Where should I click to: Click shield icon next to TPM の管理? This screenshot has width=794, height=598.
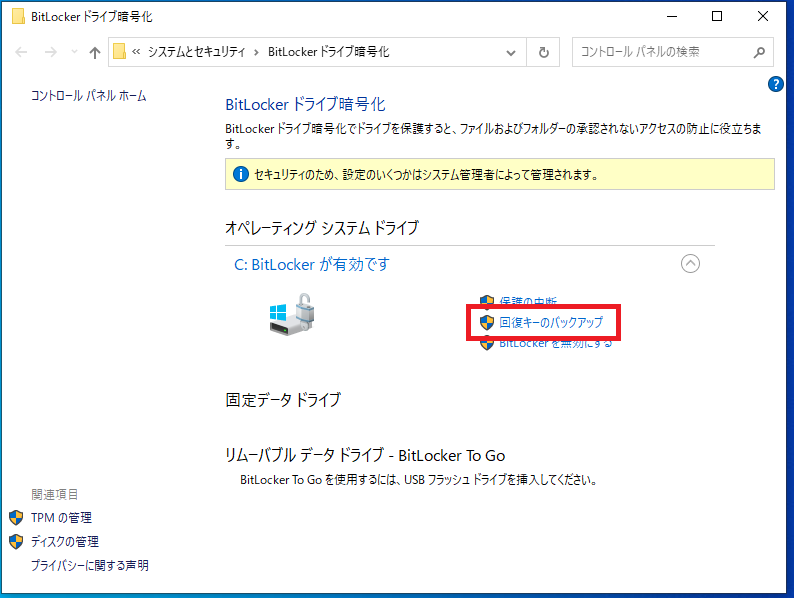[x=16, y=517]
